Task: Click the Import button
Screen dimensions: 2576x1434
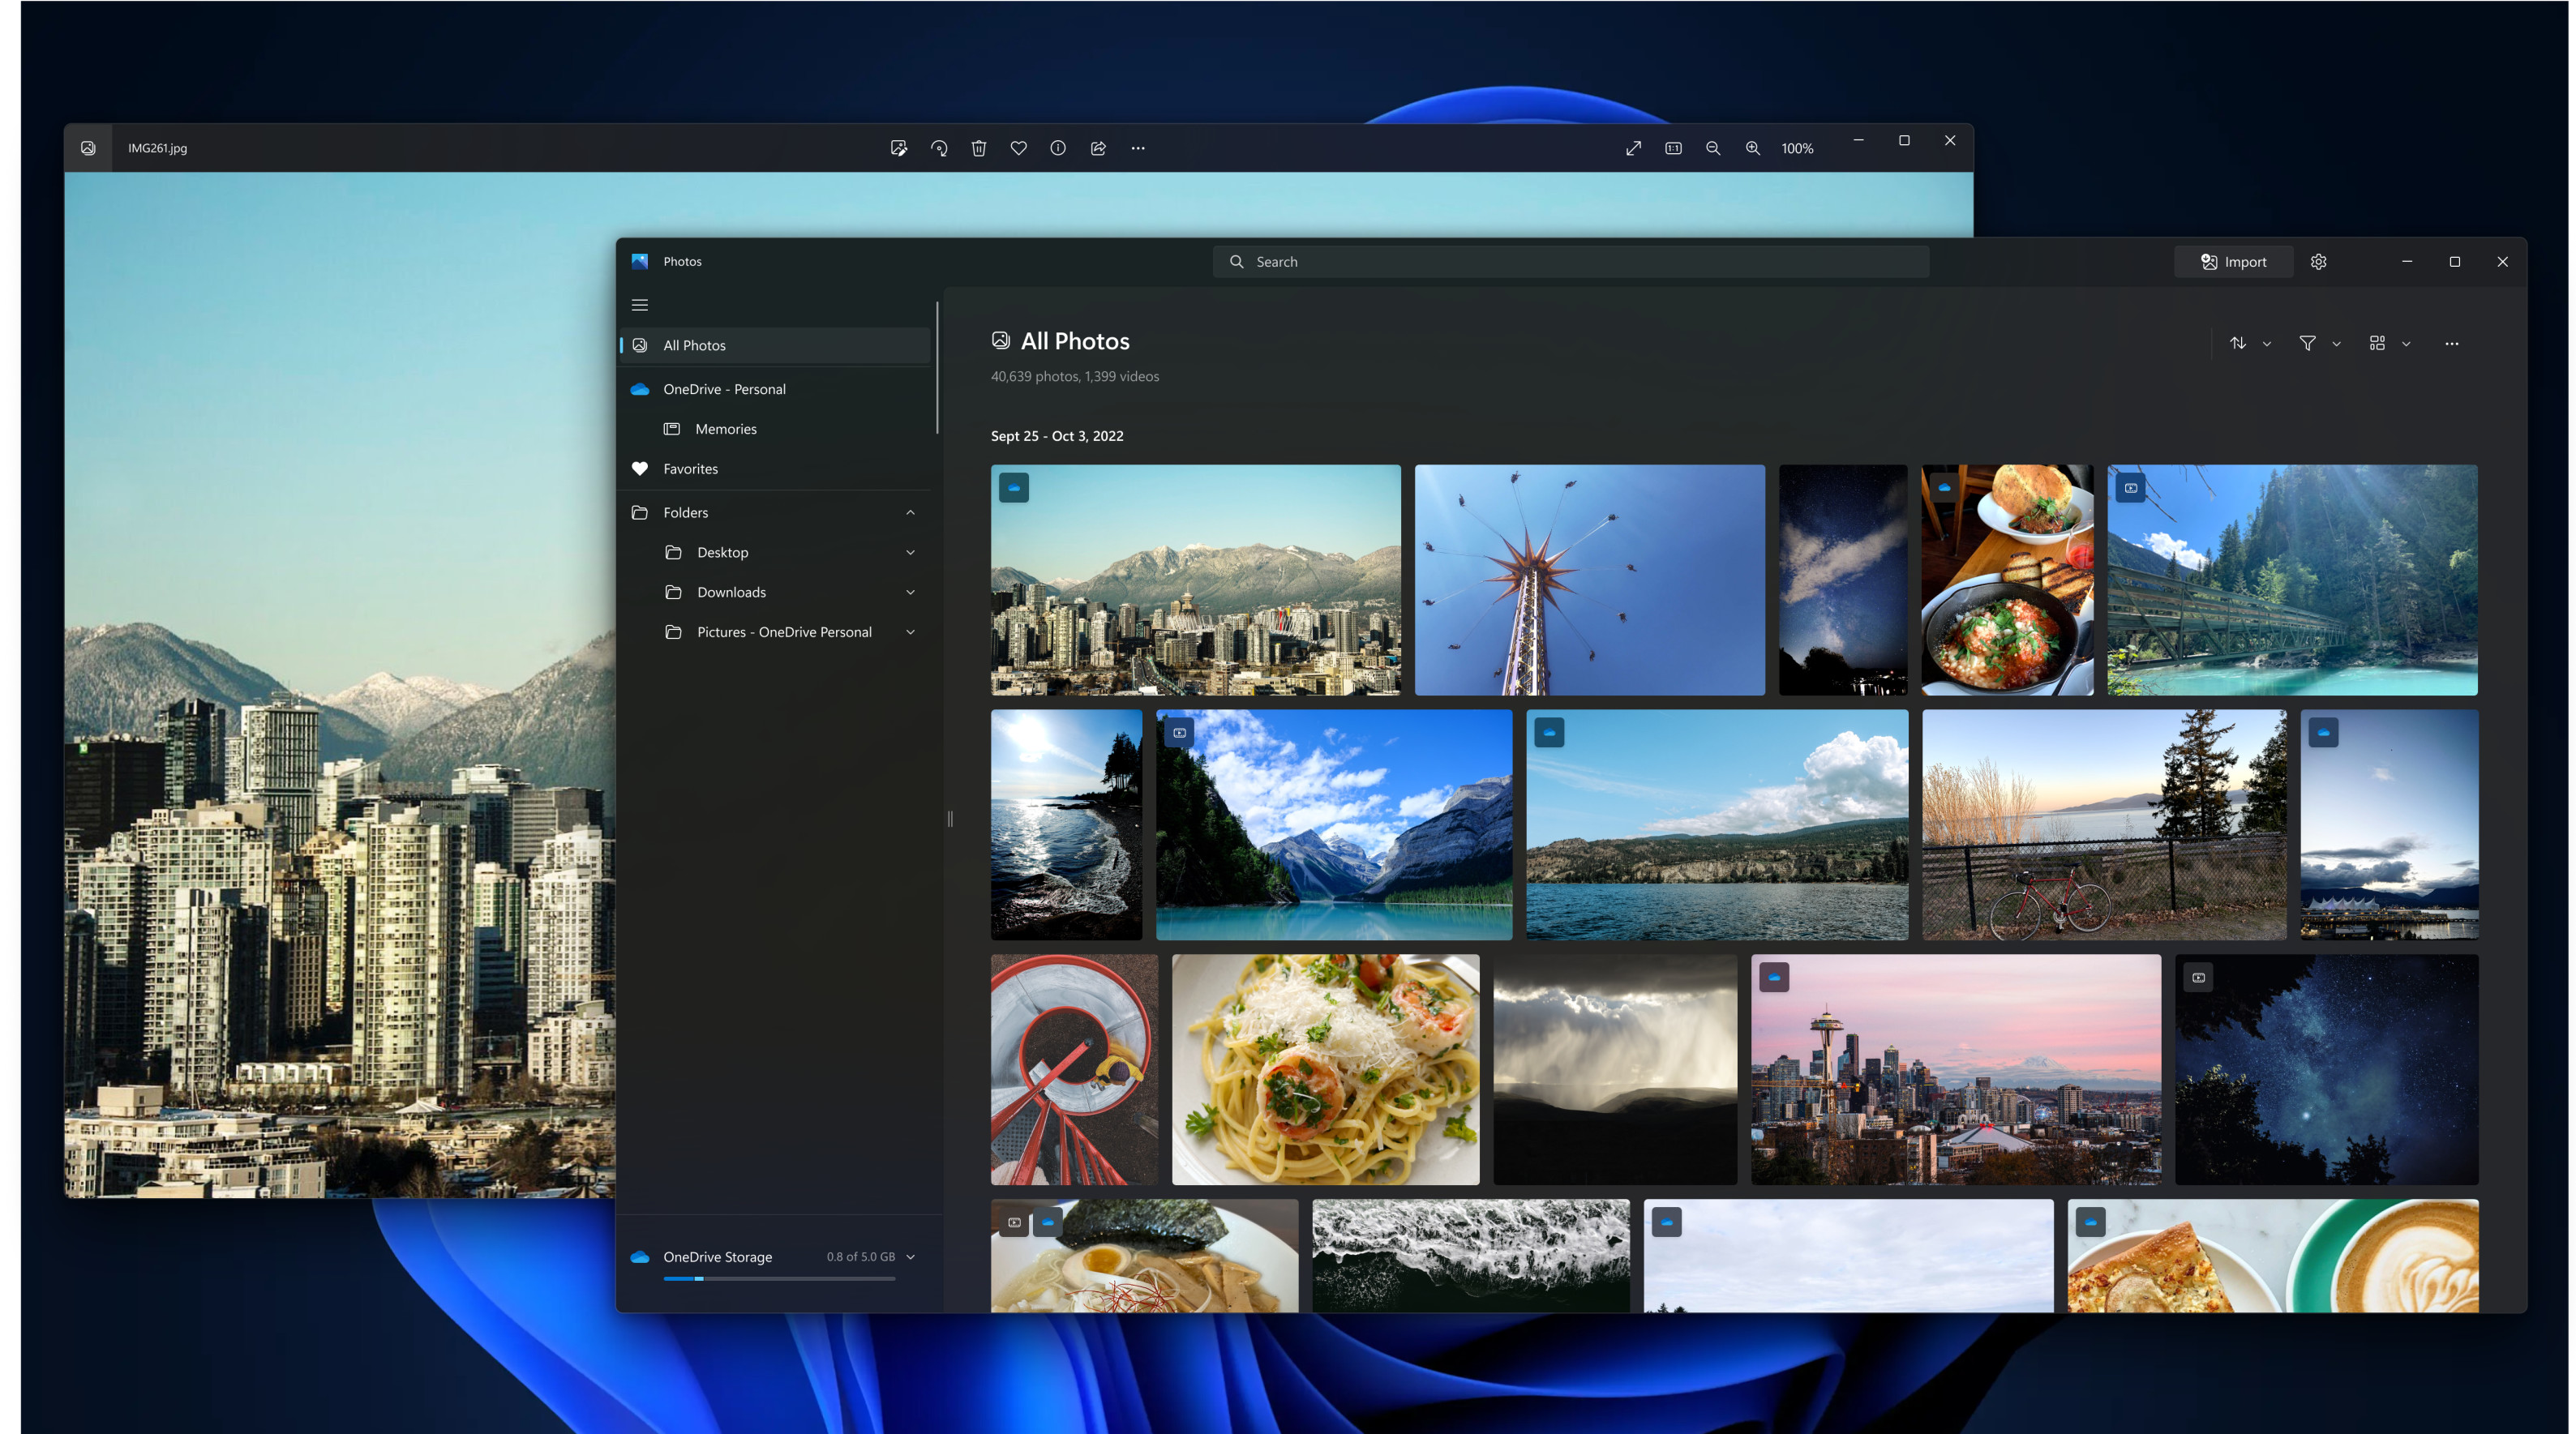Action: pyautogui.click(x=2234, y=261)
